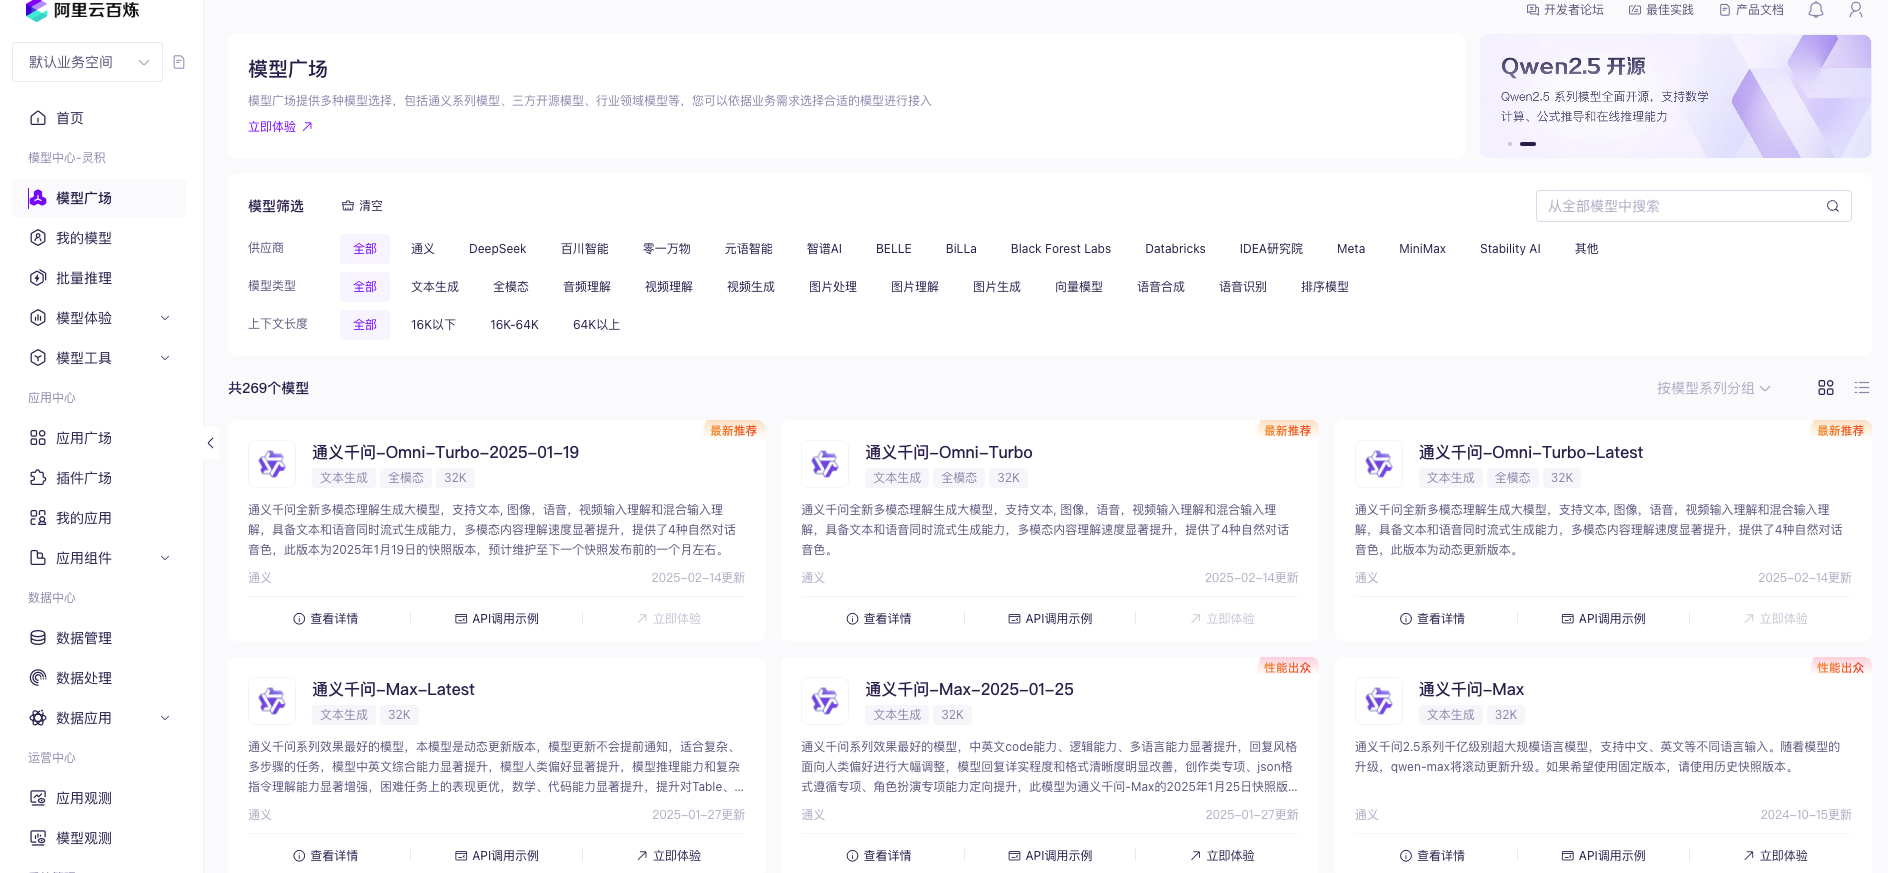Filter model type by 语音合成
Viewport: 1888px width, 873px height.
click(1161, 287)
